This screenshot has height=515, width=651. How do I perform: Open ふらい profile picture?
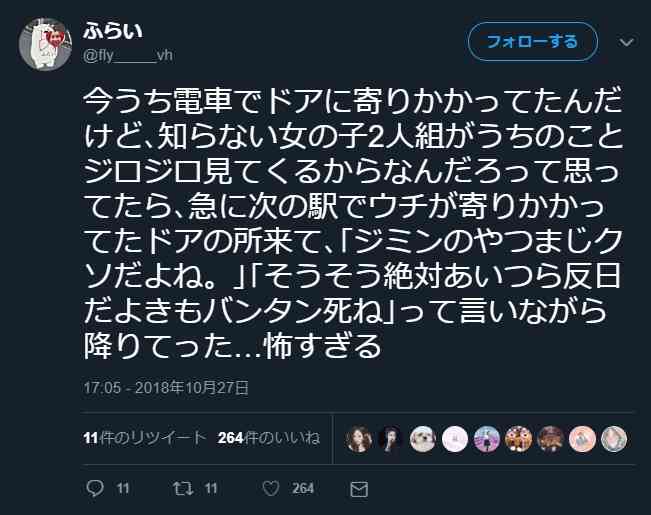point(45,44)
